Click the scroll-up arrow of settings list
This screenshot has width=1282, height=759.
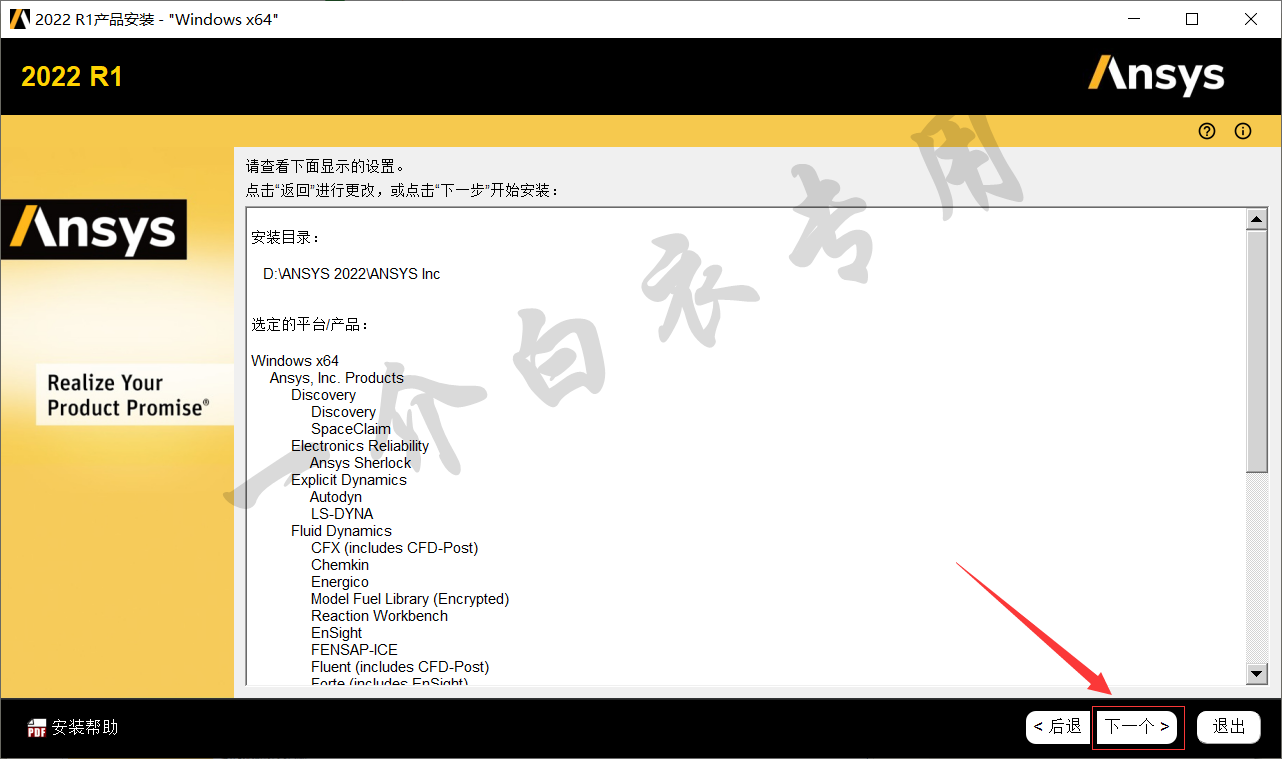coord(1257,219)
